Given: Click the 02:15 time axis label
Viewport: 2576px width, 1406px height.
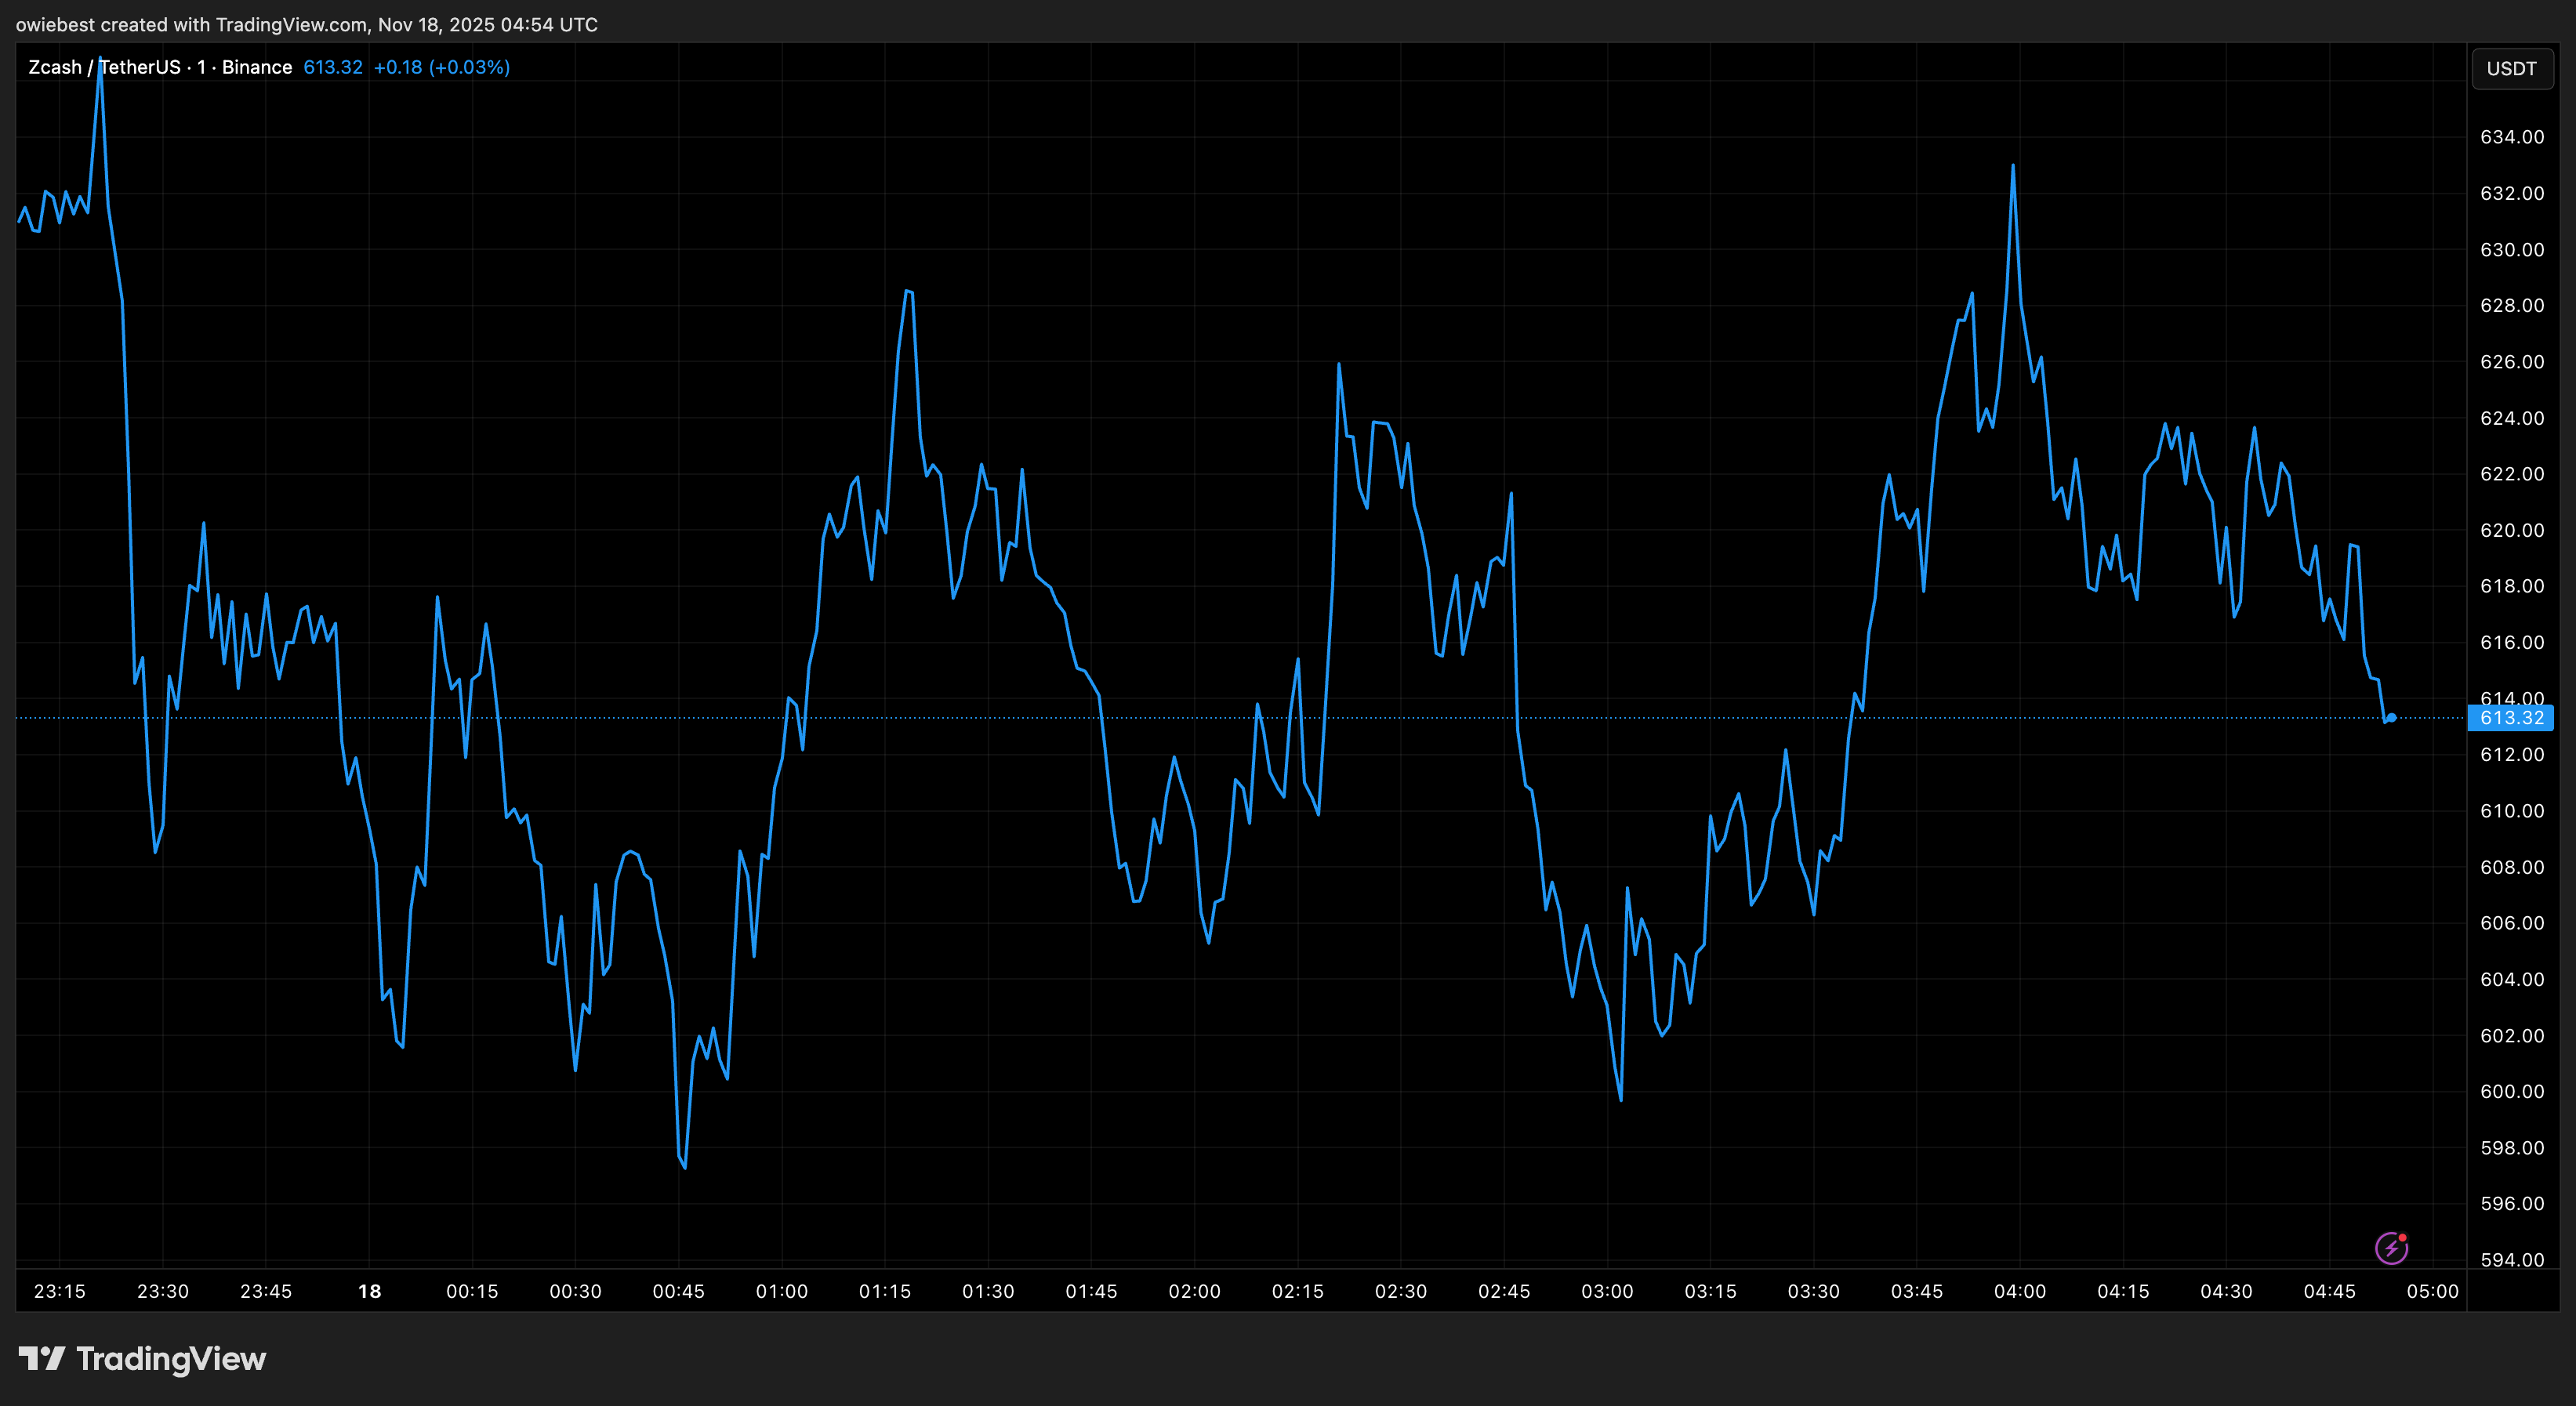Looking at the screenshot, I should pos(1297,1291).
